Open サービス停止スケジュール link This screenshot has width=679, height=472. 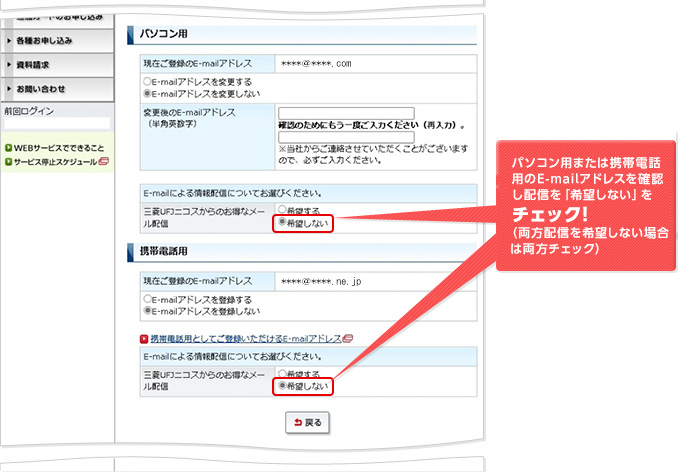click(55, 162)
